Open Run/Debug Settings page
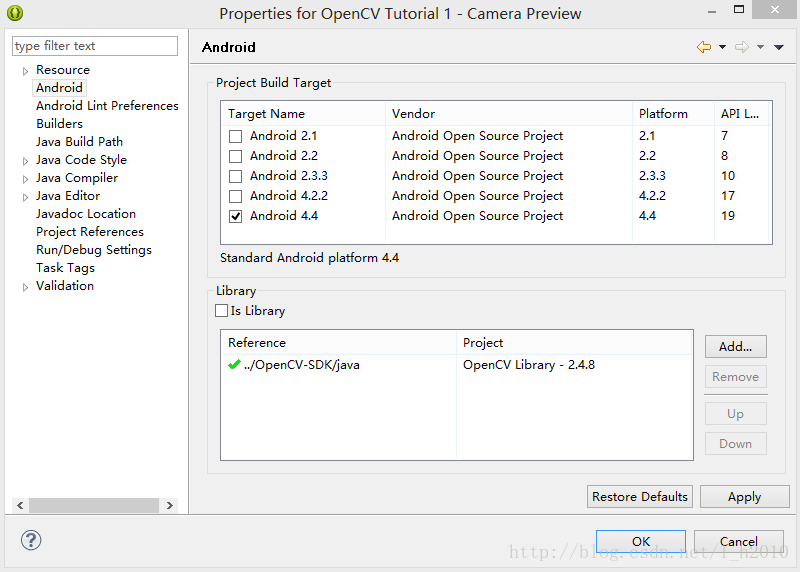 [x=94, y=250]
